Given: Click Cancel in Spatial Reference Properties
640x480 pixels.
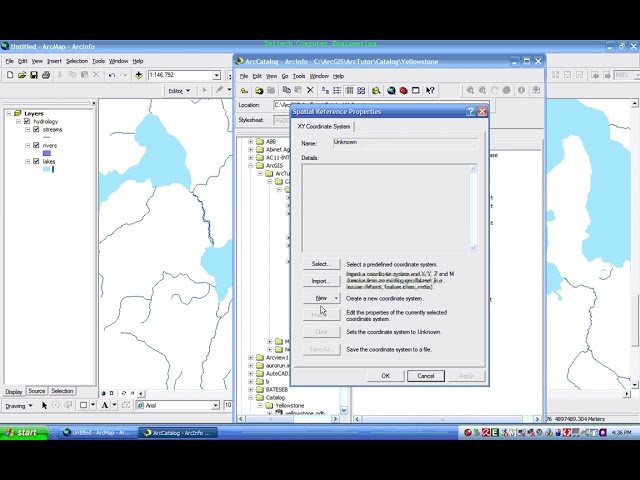Looking at the screenshot, I should coord(426,376).
